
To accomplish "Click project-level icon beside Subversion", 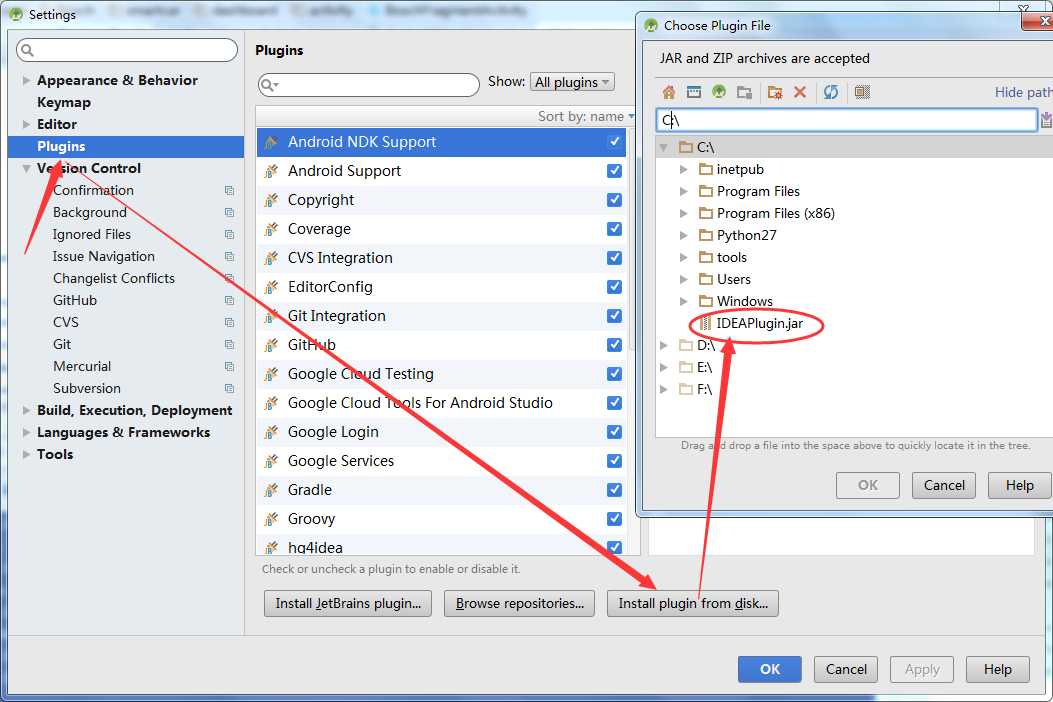I will (x=229, y=389).
